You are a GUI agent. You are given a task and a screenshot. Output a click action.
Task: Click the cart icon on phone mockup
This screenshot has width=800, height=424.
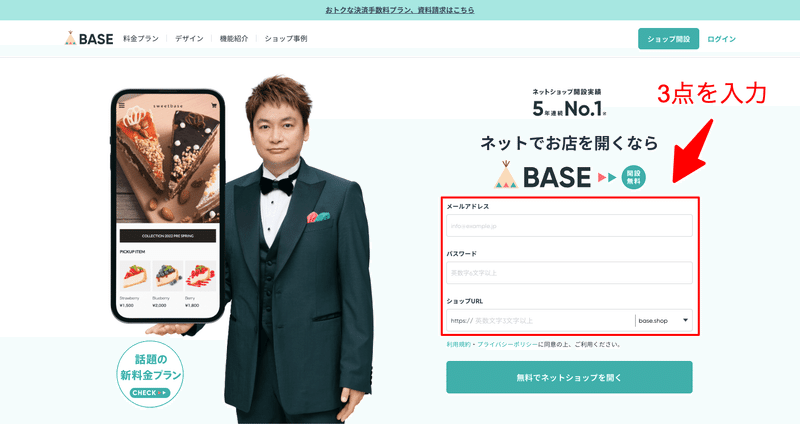(x=214, y=106)
